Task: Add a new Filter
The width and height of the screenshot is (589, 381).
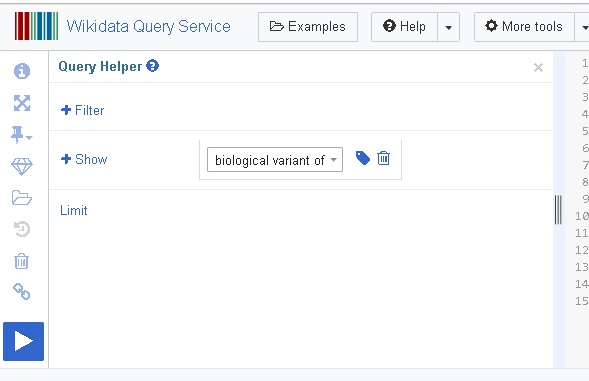Action: (82, 110)
